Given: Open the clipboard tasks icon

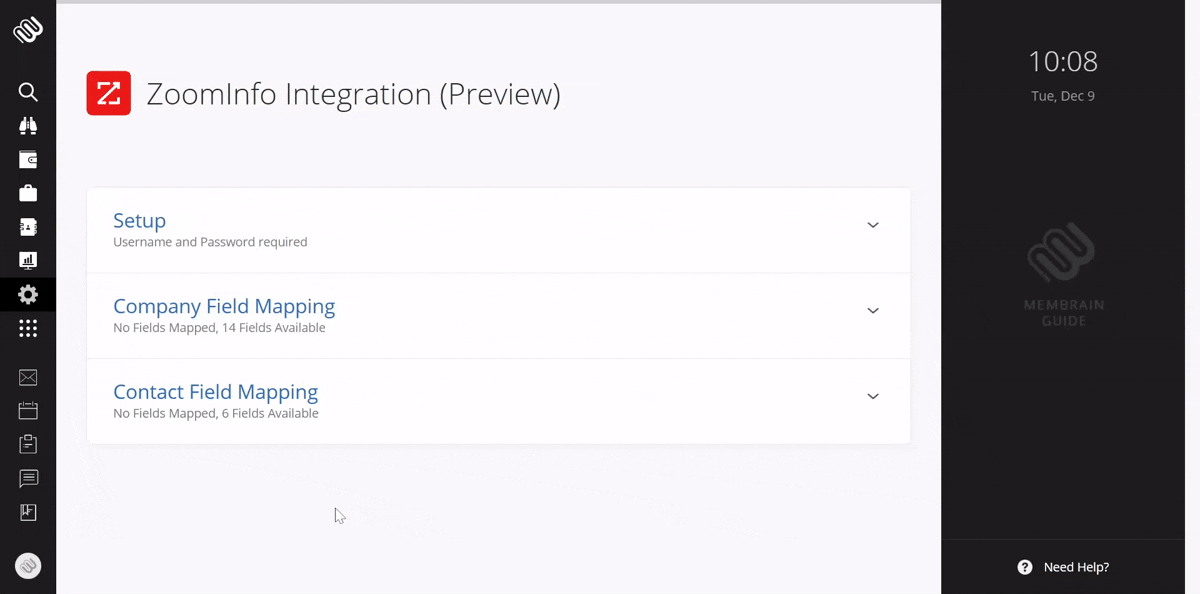Looking at the screenshot, I should coord(28,444).
